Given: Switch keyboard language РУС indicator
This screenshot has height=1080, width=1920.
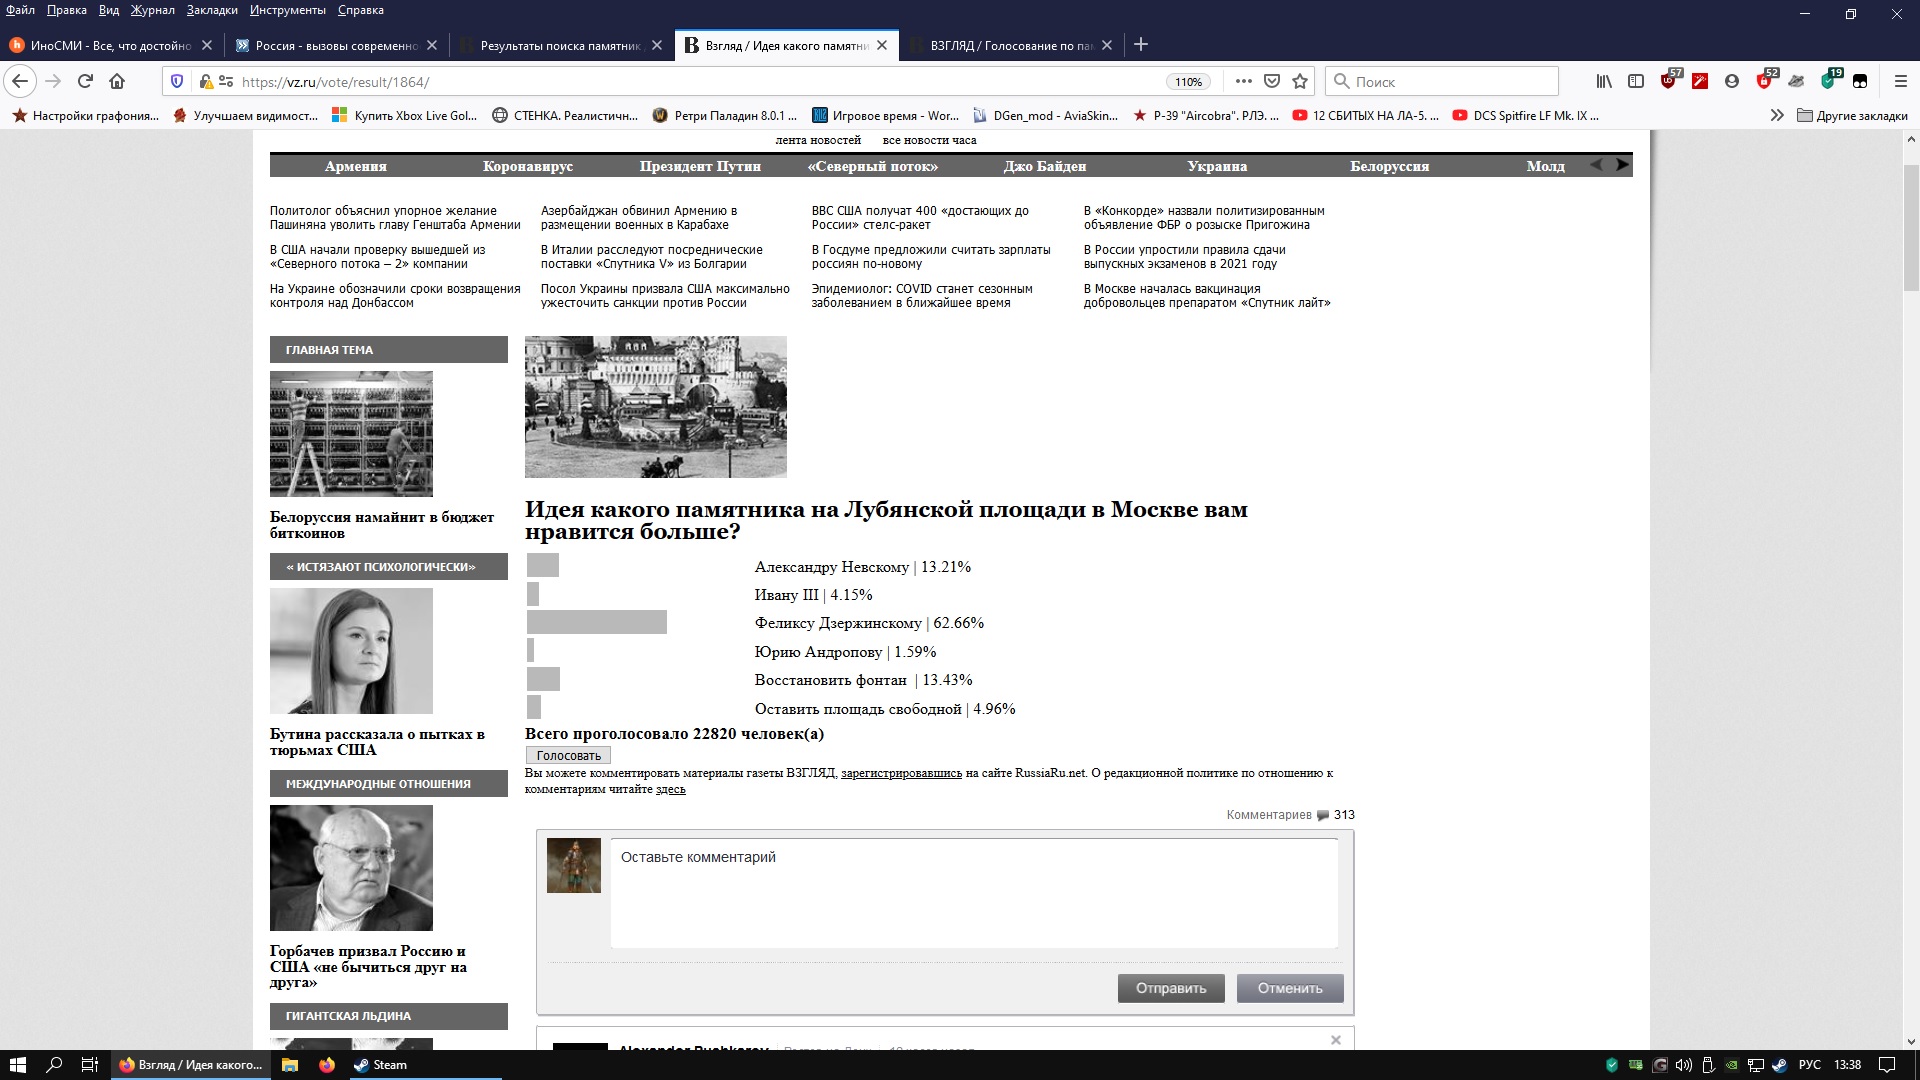Looking at the screenshot, I should (1809, 1065).
